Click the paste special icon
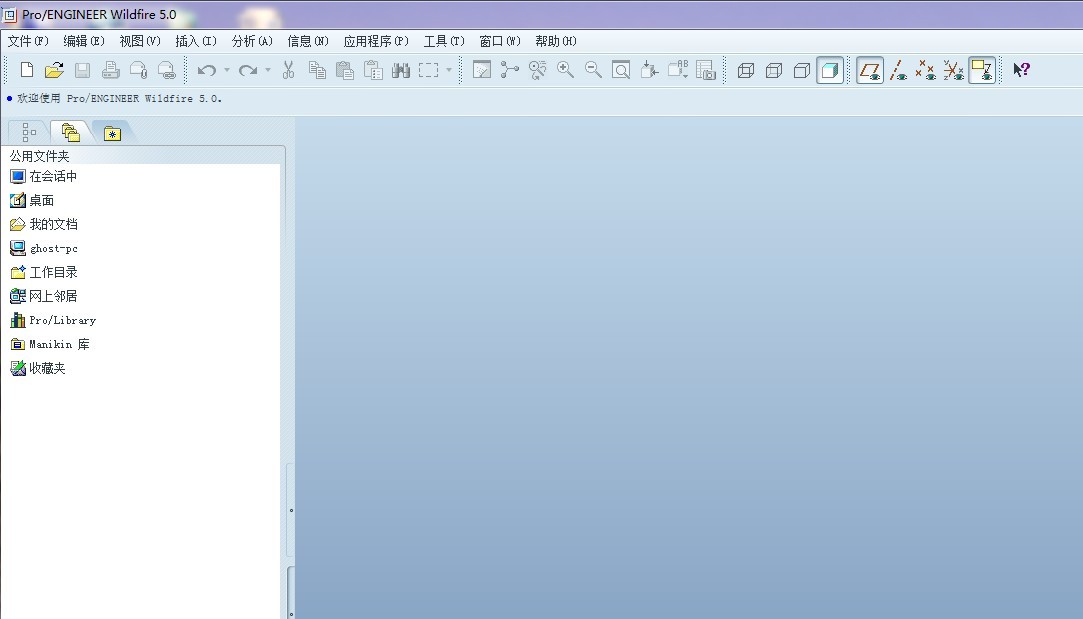Screen dimensions: 1083x619 click(373, 70)
